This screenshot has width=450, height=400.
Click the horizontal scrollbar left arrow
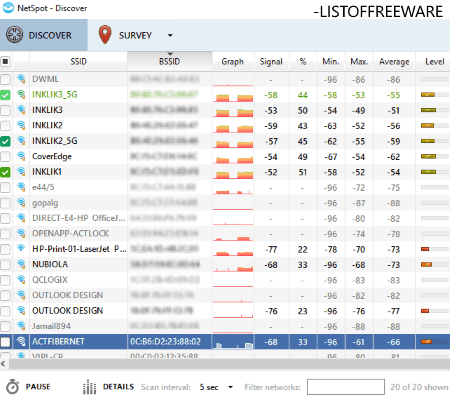[3, 364]
